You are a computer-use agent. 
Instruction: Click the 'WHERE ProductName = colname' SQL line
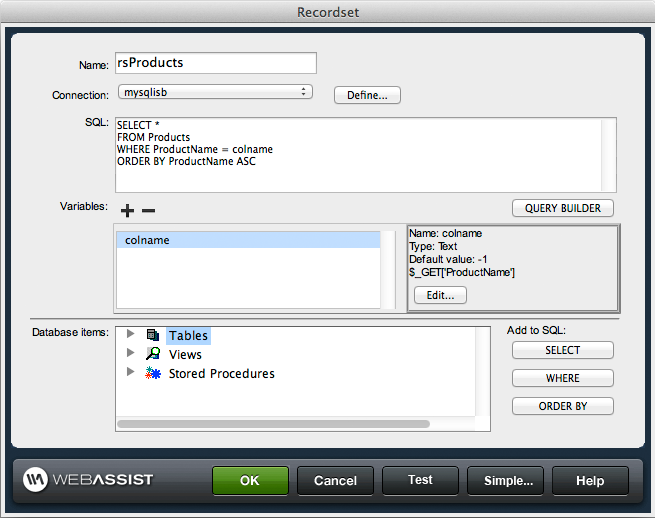click(x=195, y=149)
